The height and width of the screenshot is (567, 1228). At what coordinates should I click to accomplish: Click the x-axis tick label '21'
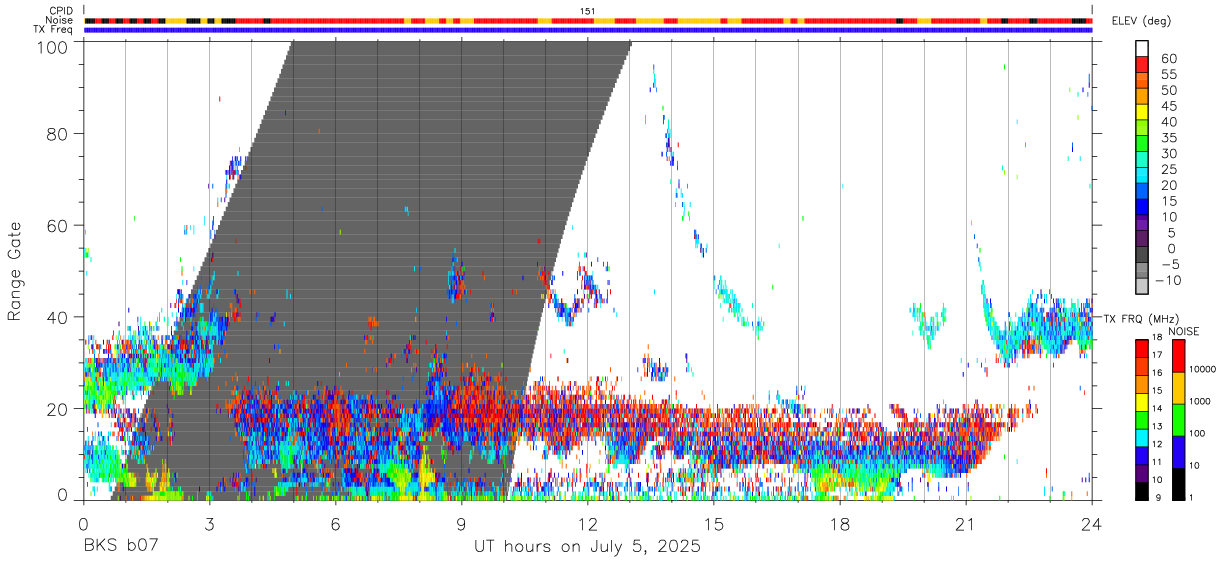click(966, 524)
